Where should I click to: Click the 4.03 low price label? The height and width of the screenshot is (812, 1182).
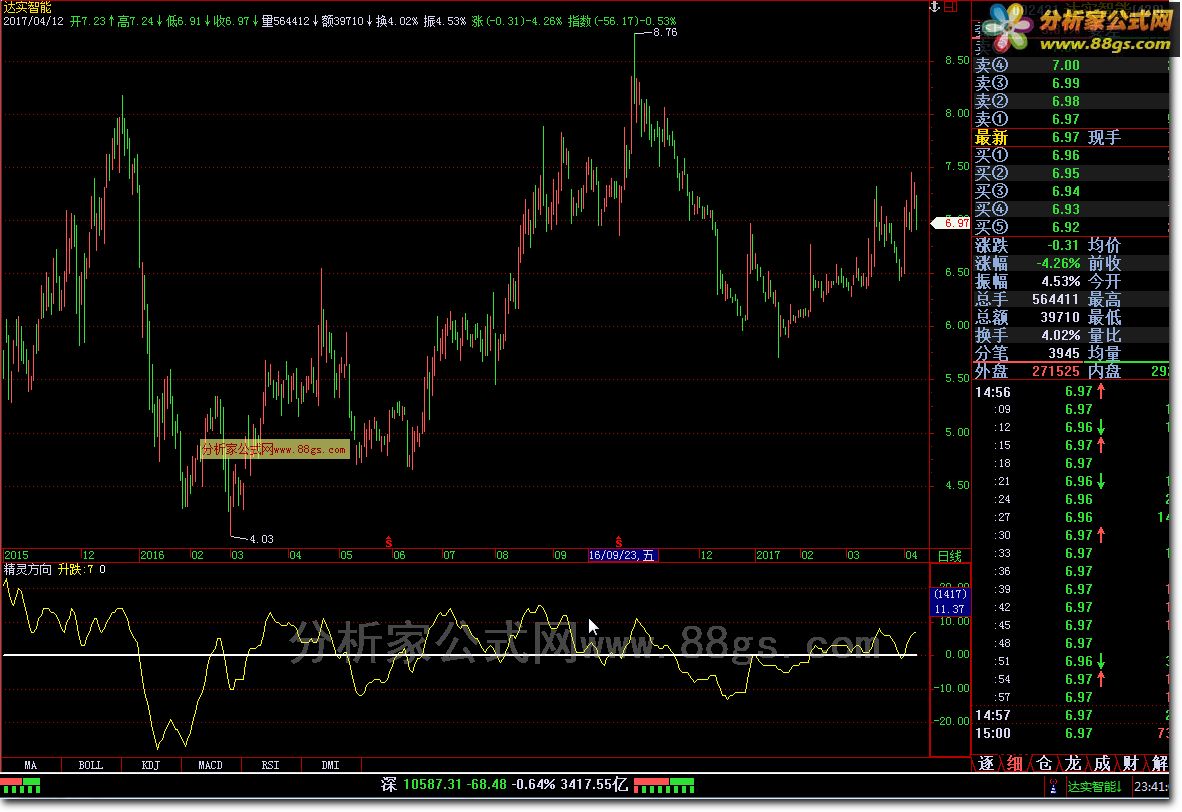coord(262,539)
